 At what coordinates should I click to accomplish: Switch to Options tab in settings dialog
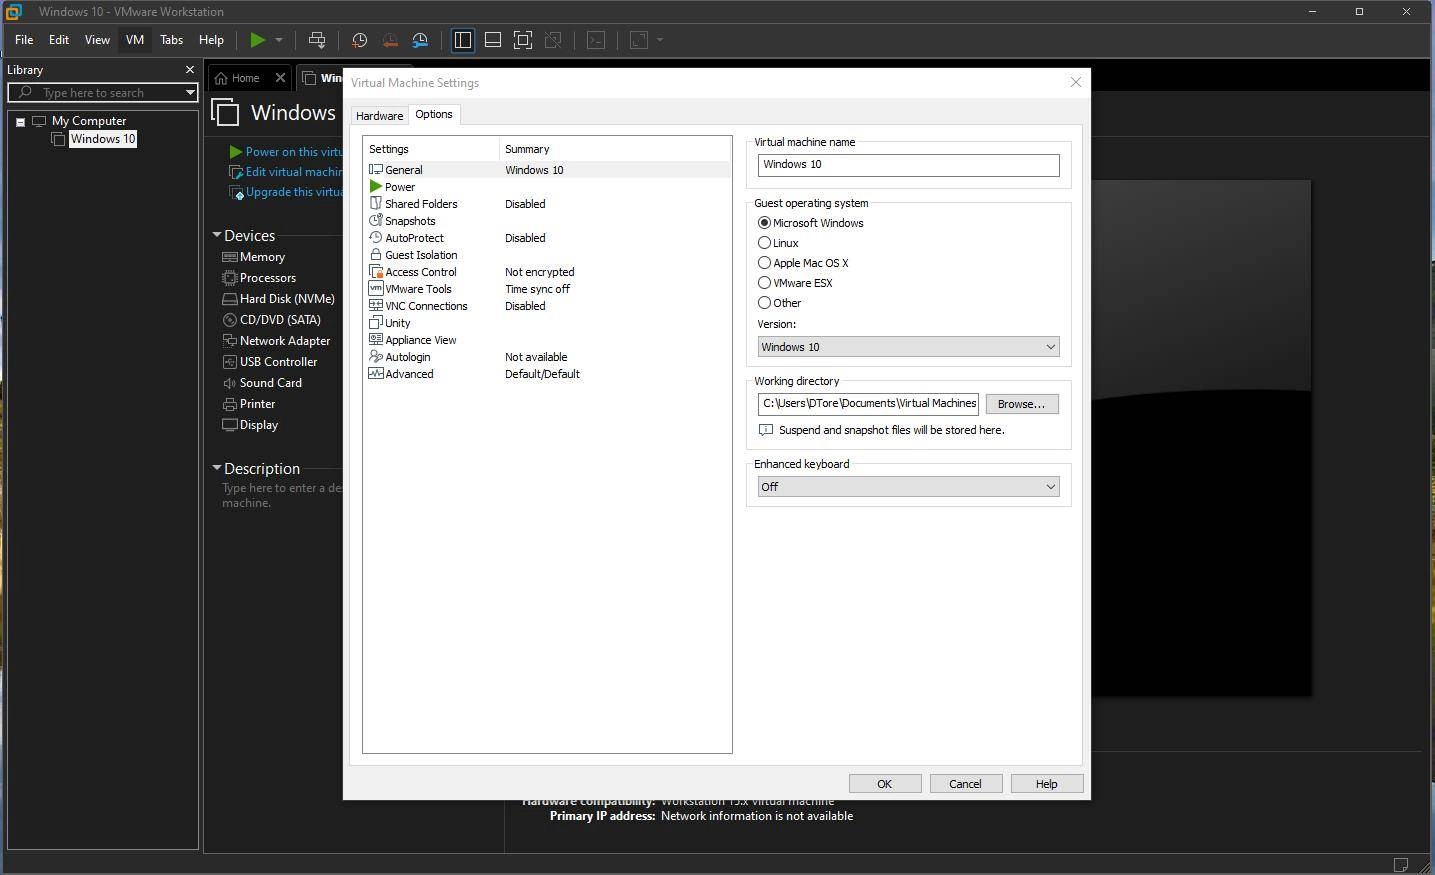click(434, 114)
